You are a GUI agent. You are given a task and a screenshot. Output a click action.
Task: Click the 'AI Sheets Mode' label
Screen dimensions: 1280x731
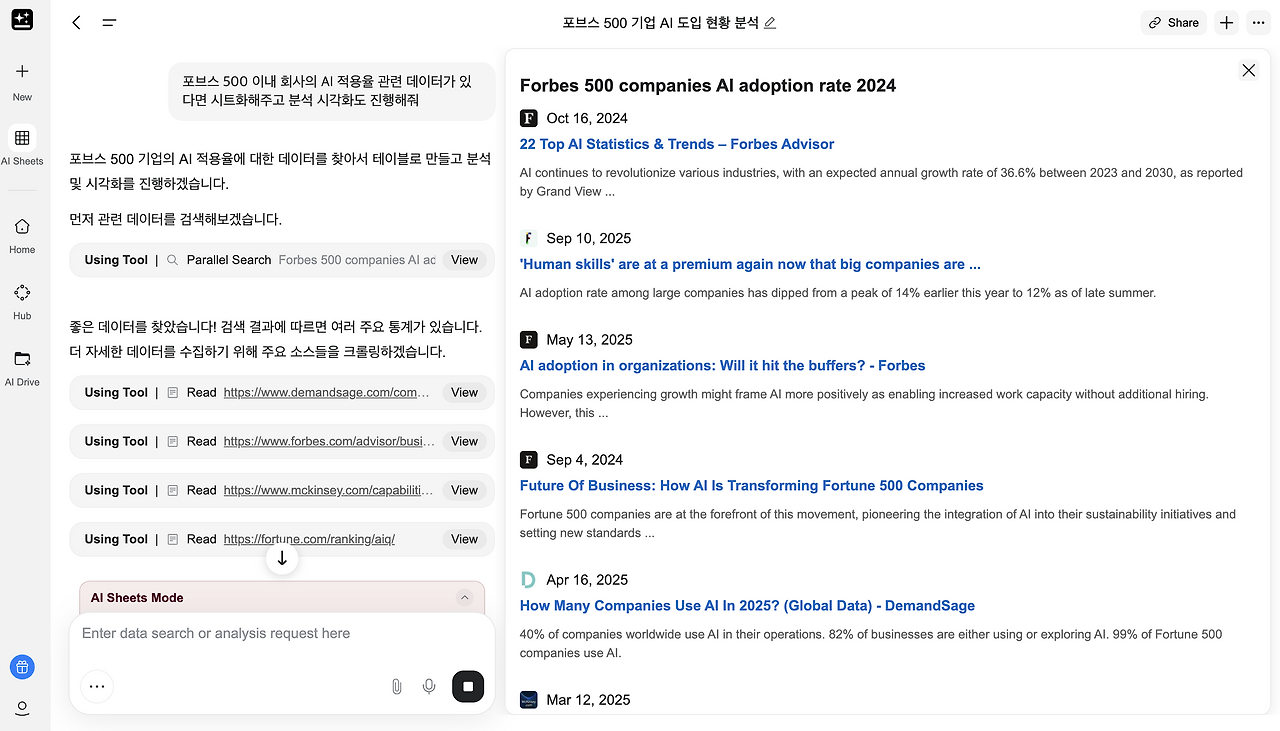coord(137,598)
